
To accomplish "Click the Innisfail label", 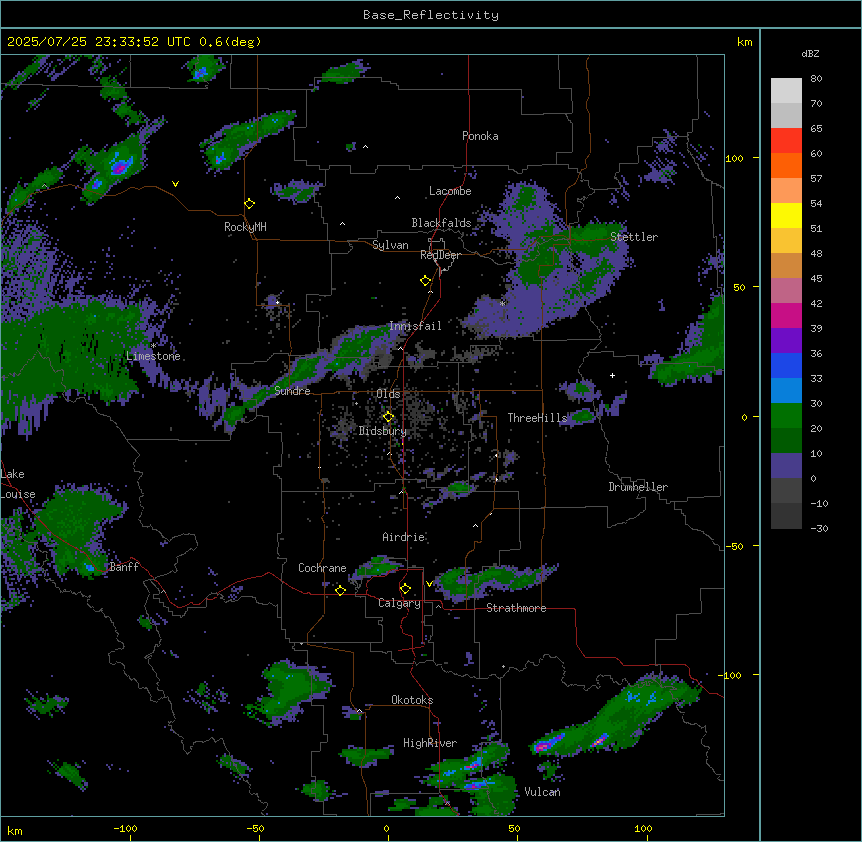I will click(415, 326).
